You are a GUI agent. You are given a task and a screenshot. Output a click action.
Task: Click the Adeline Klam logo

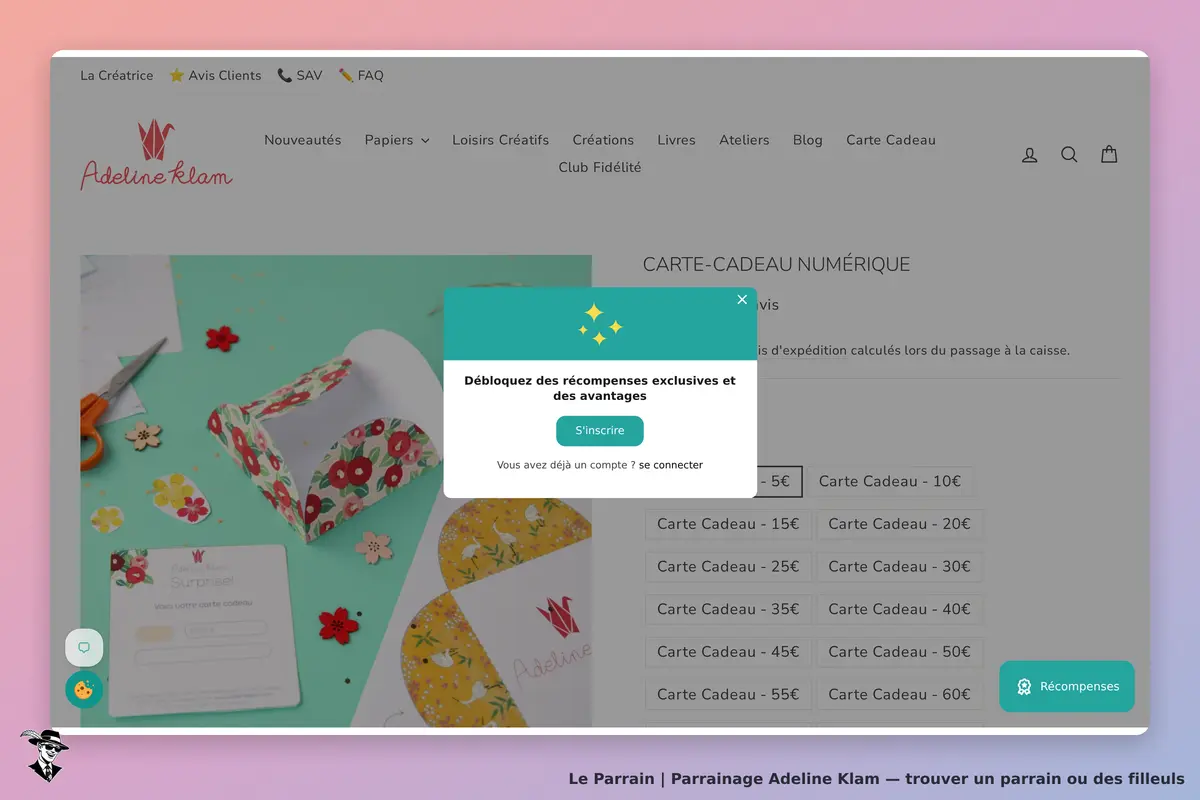pos(156,155)
